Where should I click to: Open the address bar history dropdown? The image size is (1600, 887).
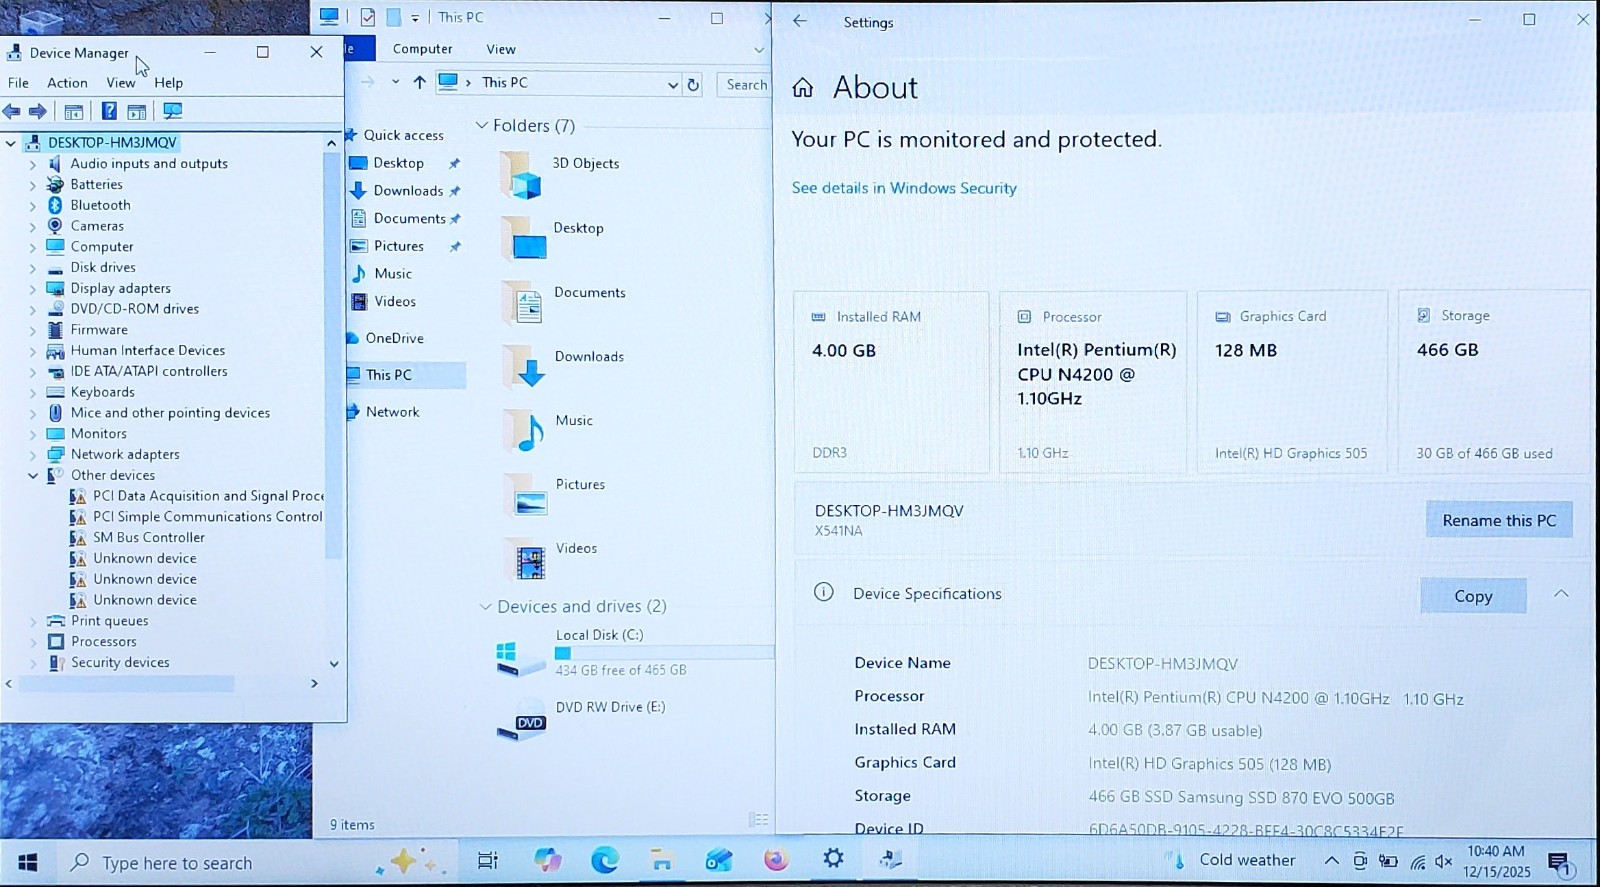[x=673, y=85]
